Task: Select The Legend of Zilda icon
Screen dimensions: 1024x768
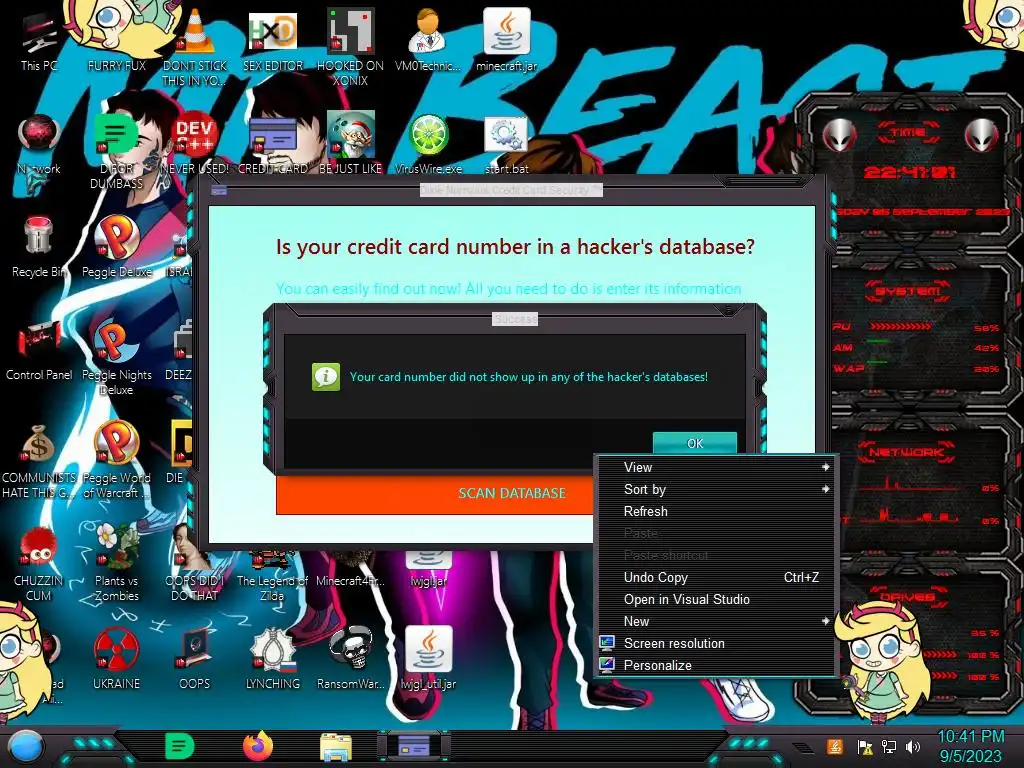Action: coord(272,576)
